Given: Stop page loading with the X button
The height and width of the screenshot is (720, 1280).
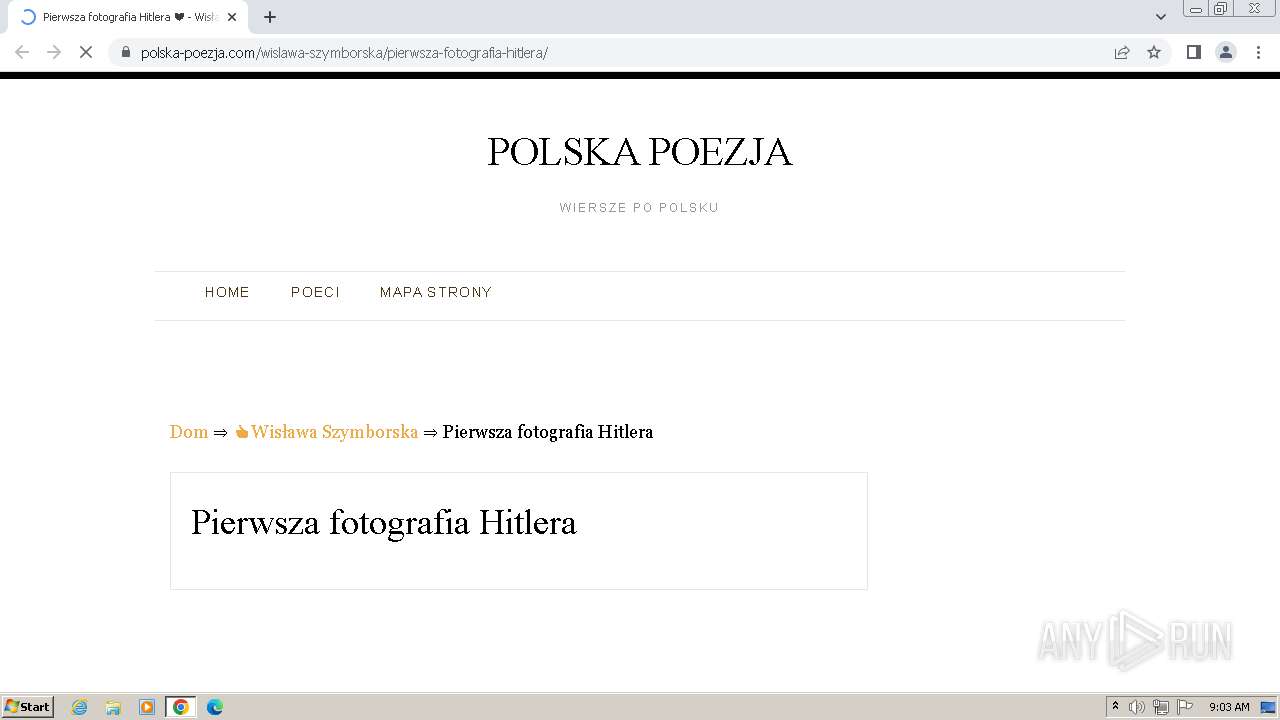Looking at the screenshot, I should (x=86, y=52).
